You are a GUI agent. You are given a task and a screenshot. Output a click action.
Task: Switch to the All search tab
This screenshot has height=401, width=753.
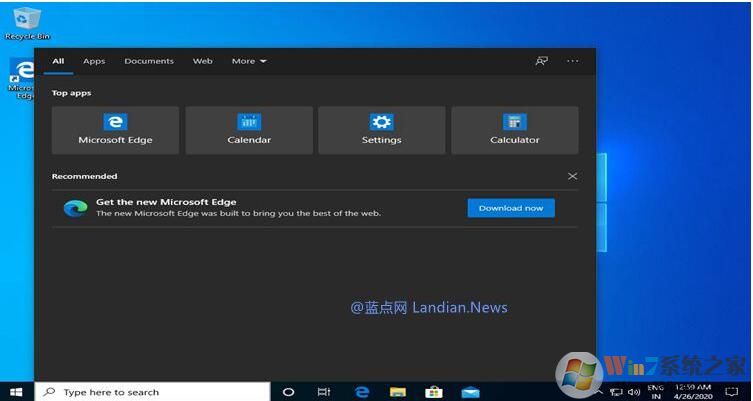click(x=58, y=61)
